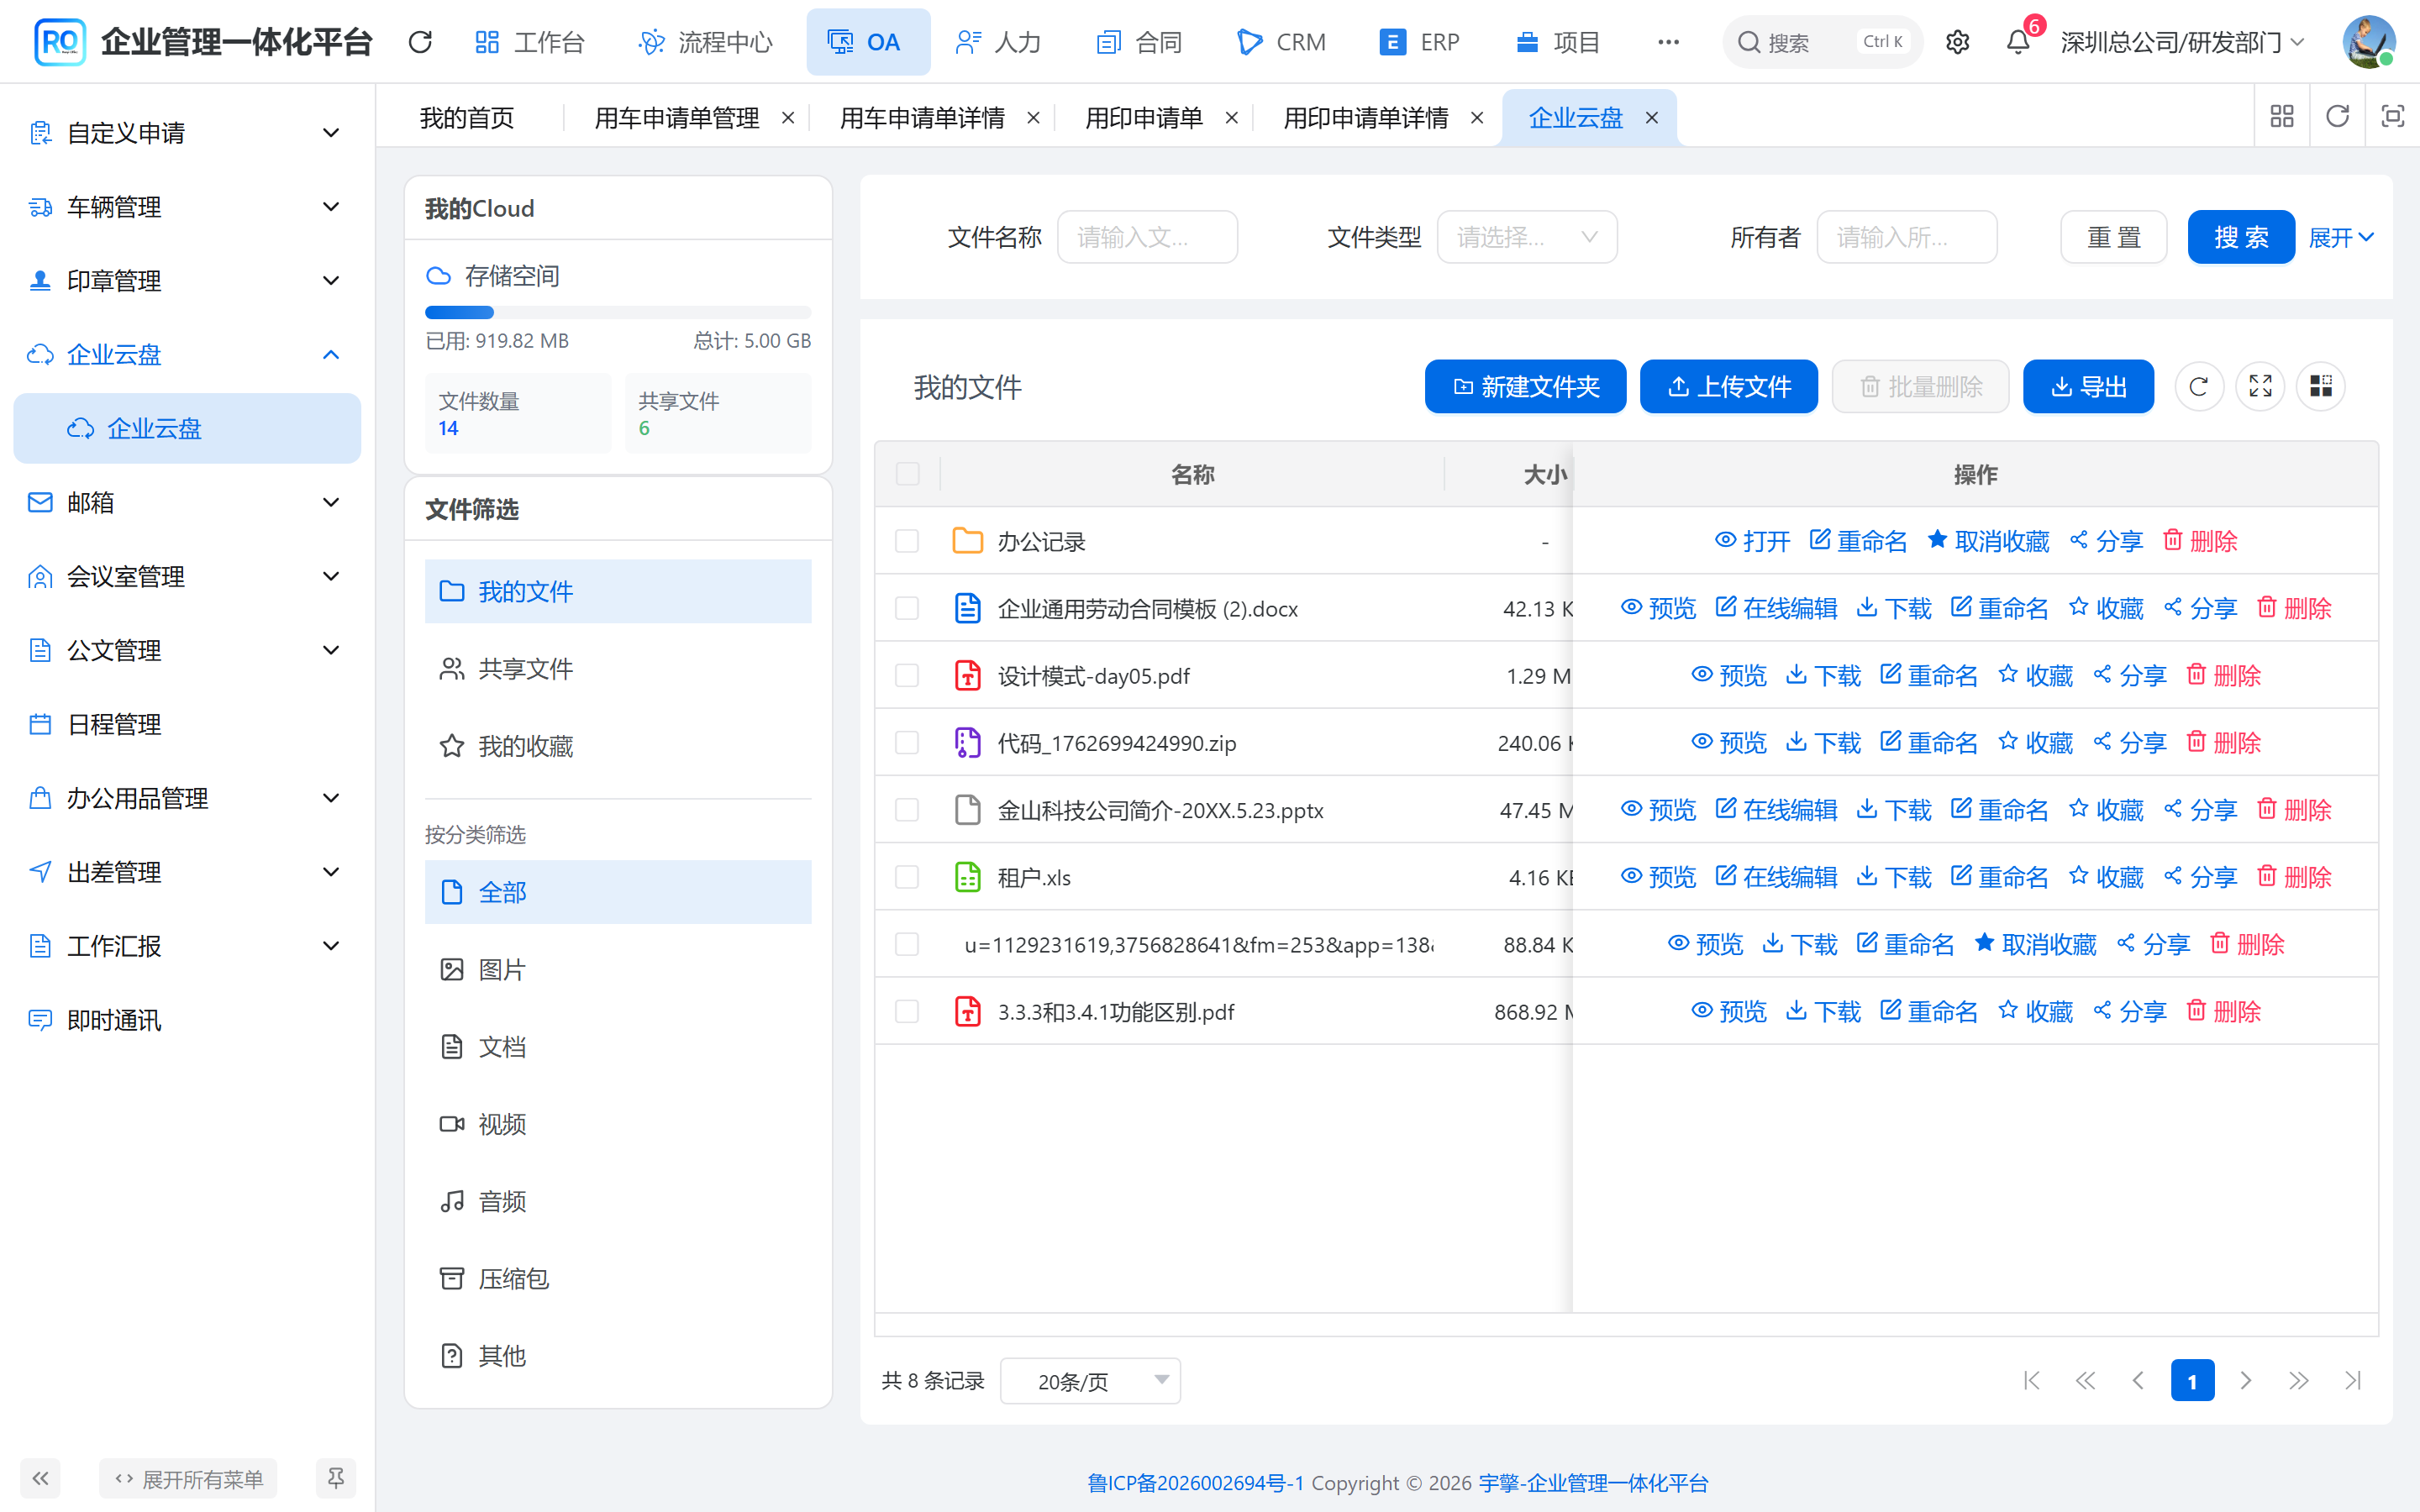Screen dimensions: 2420x1512
Task: Close the 用车申请单管理 tab
Action: coord(788,118)
